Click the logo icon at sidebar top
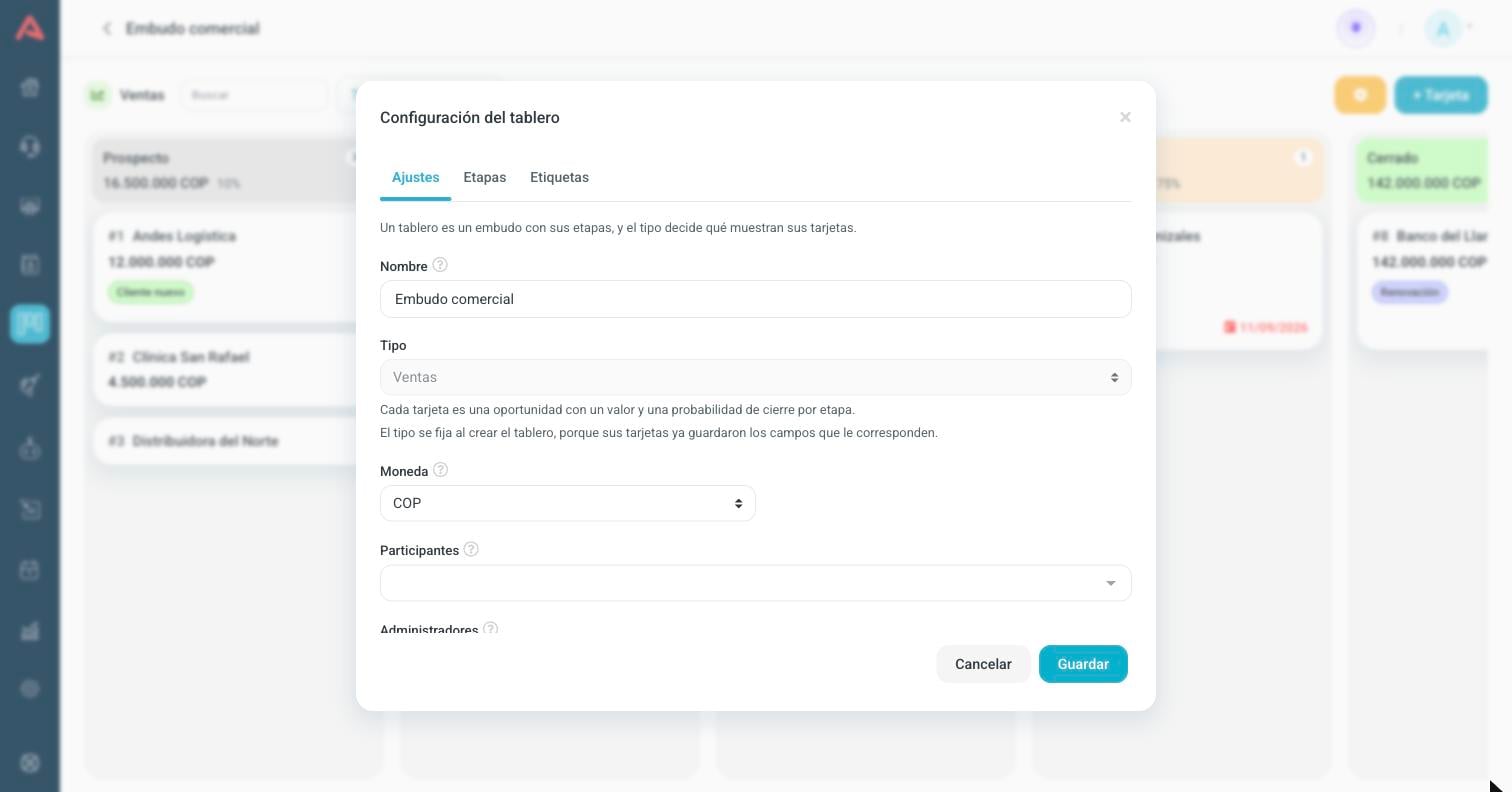Image resolution: width=1512 pixels, height=792 pixels. click(30, 28)
